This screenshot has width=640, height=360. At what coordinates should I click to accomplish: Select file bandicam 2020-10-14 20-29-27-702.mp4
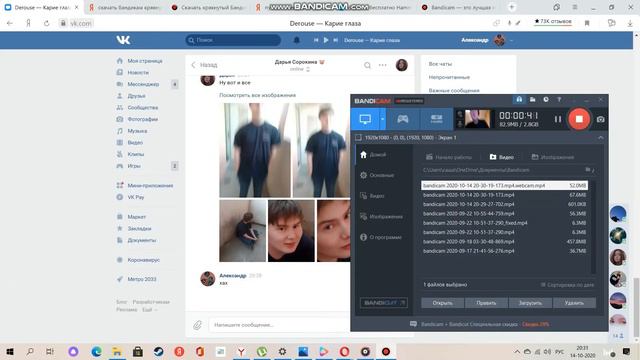tap(504, 204)
